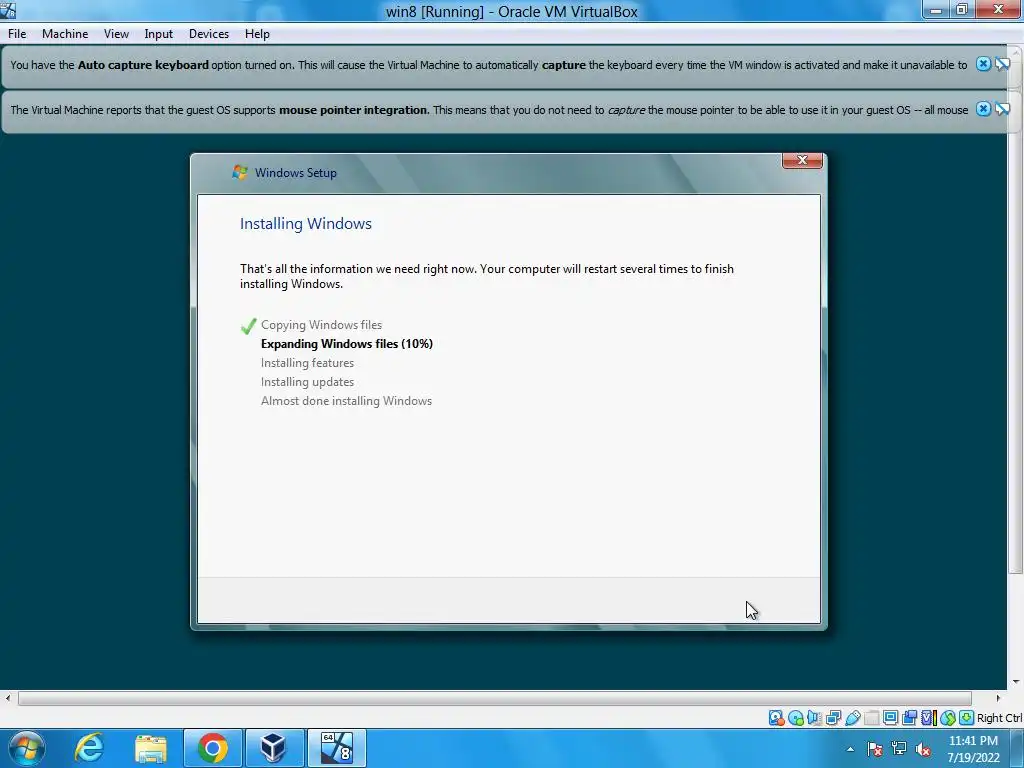The width and height of the screenshot is (1024, 768).
Task: Click the Copying Windows files step text
Action: 321,325
